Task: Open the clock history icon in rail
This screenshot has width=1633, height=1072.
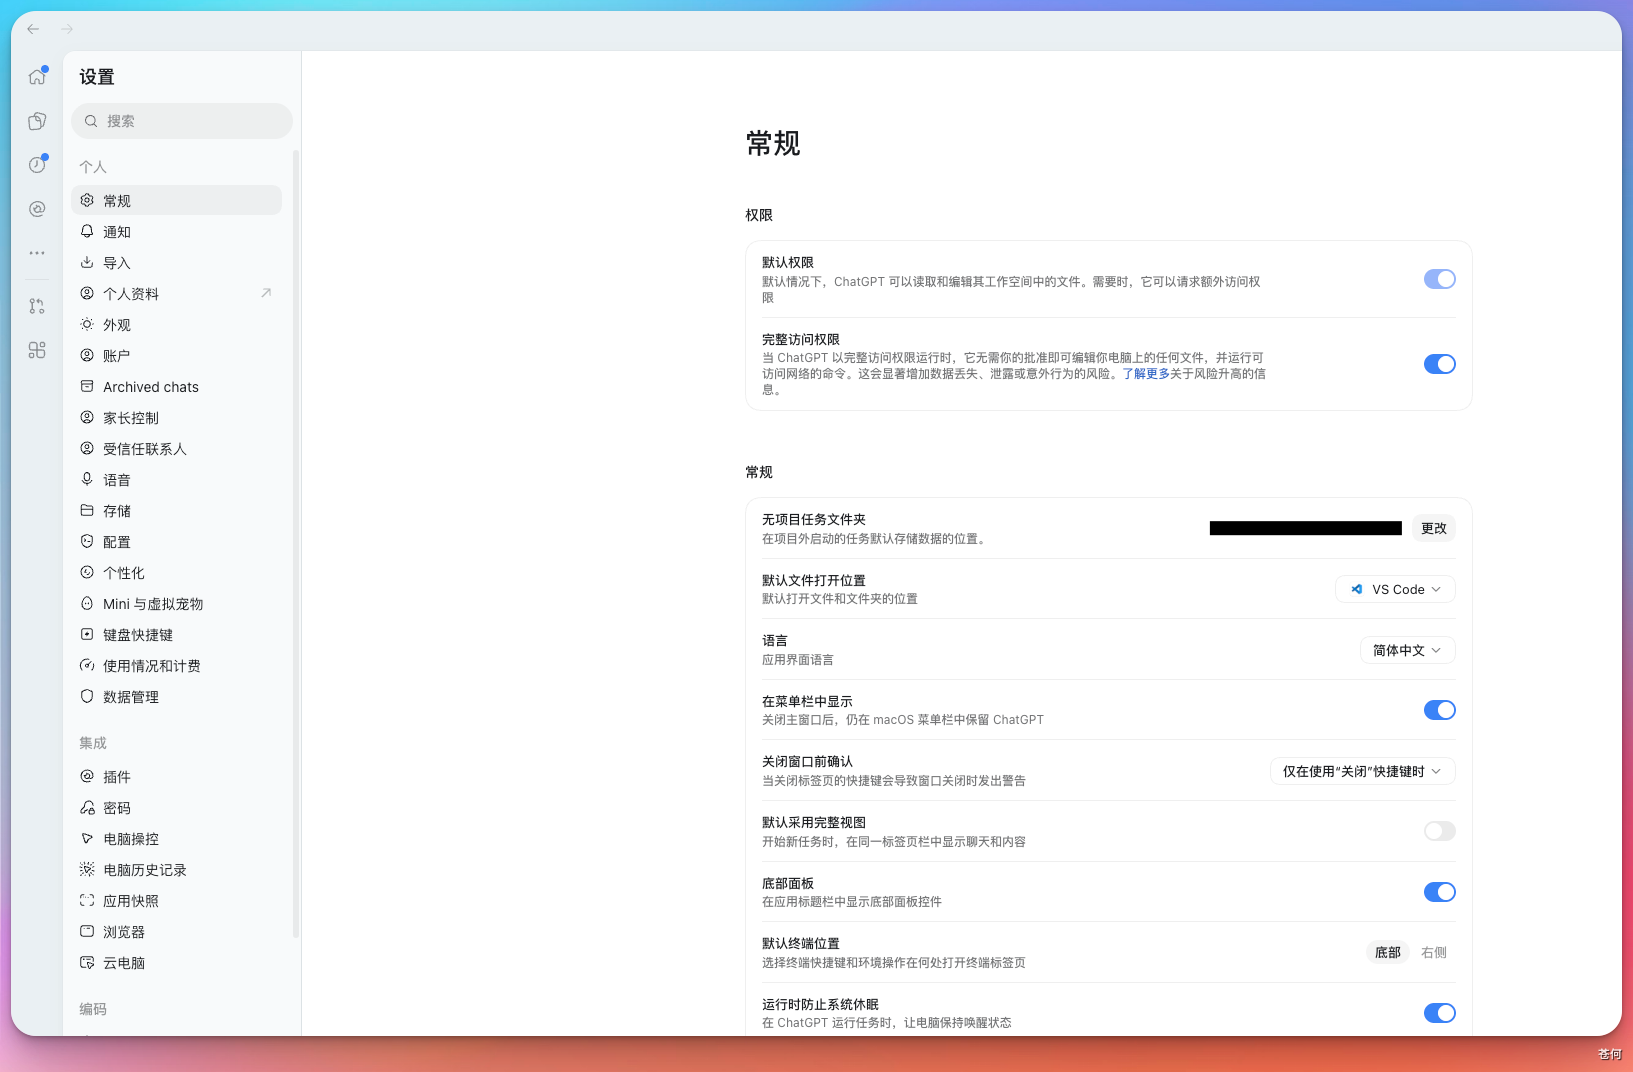Action: (37, 165)
